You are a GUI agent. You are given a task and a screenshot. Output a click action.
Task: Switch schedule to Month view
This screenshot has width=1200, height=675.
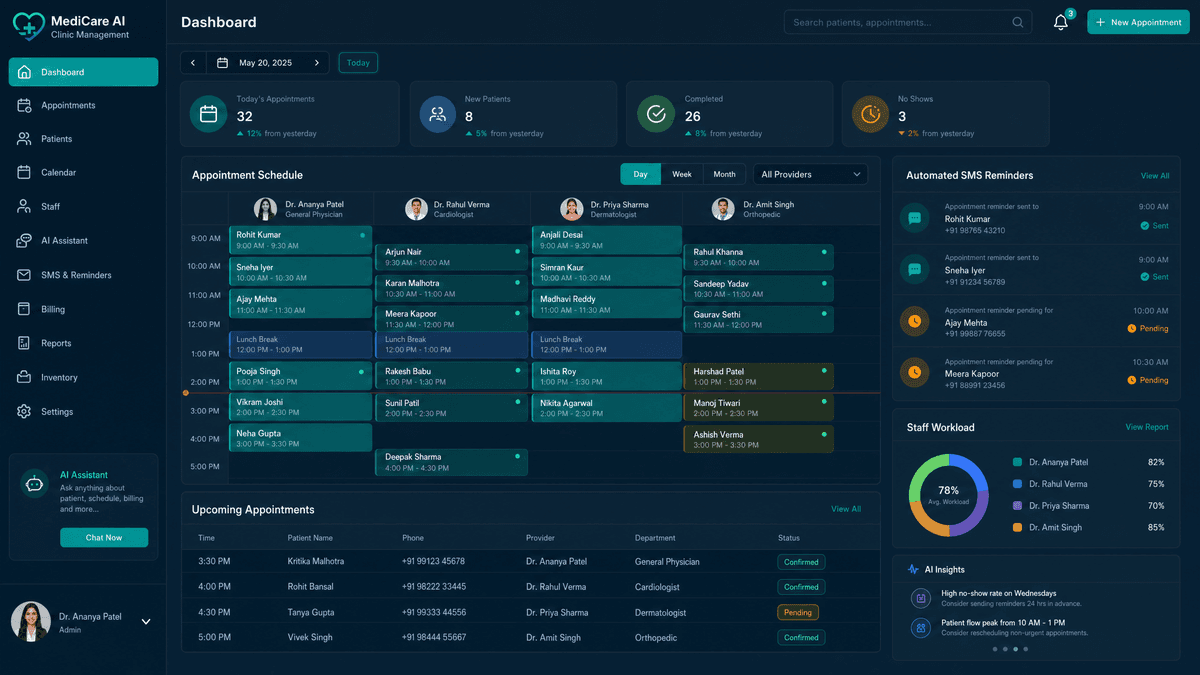[x=725, y=174]
